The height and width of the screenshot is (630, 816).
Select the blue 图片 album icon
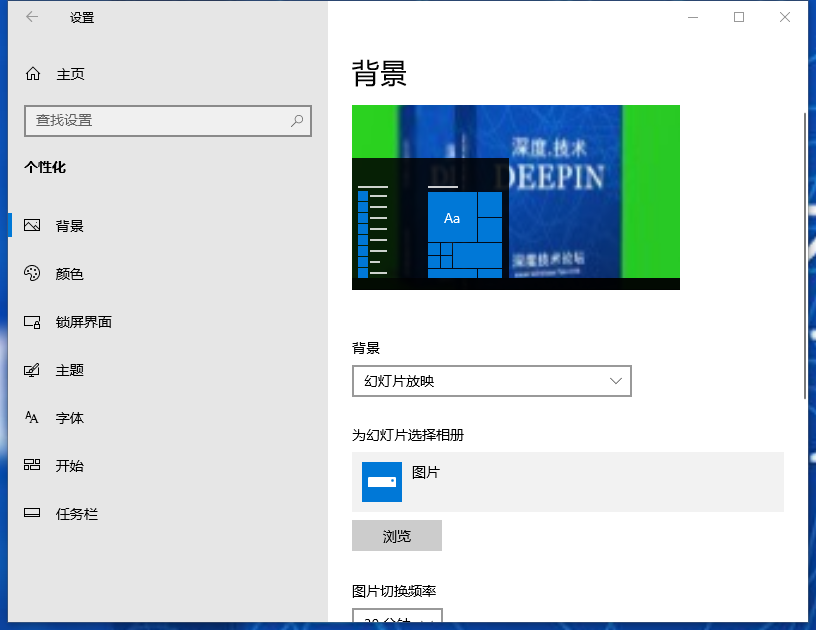382,482
